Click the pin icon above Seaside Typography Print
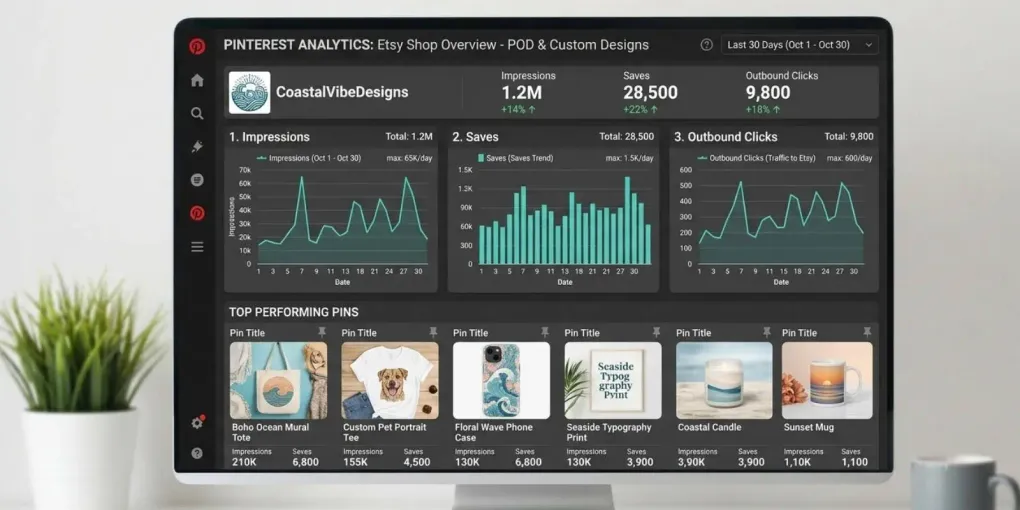 (656, 332)
